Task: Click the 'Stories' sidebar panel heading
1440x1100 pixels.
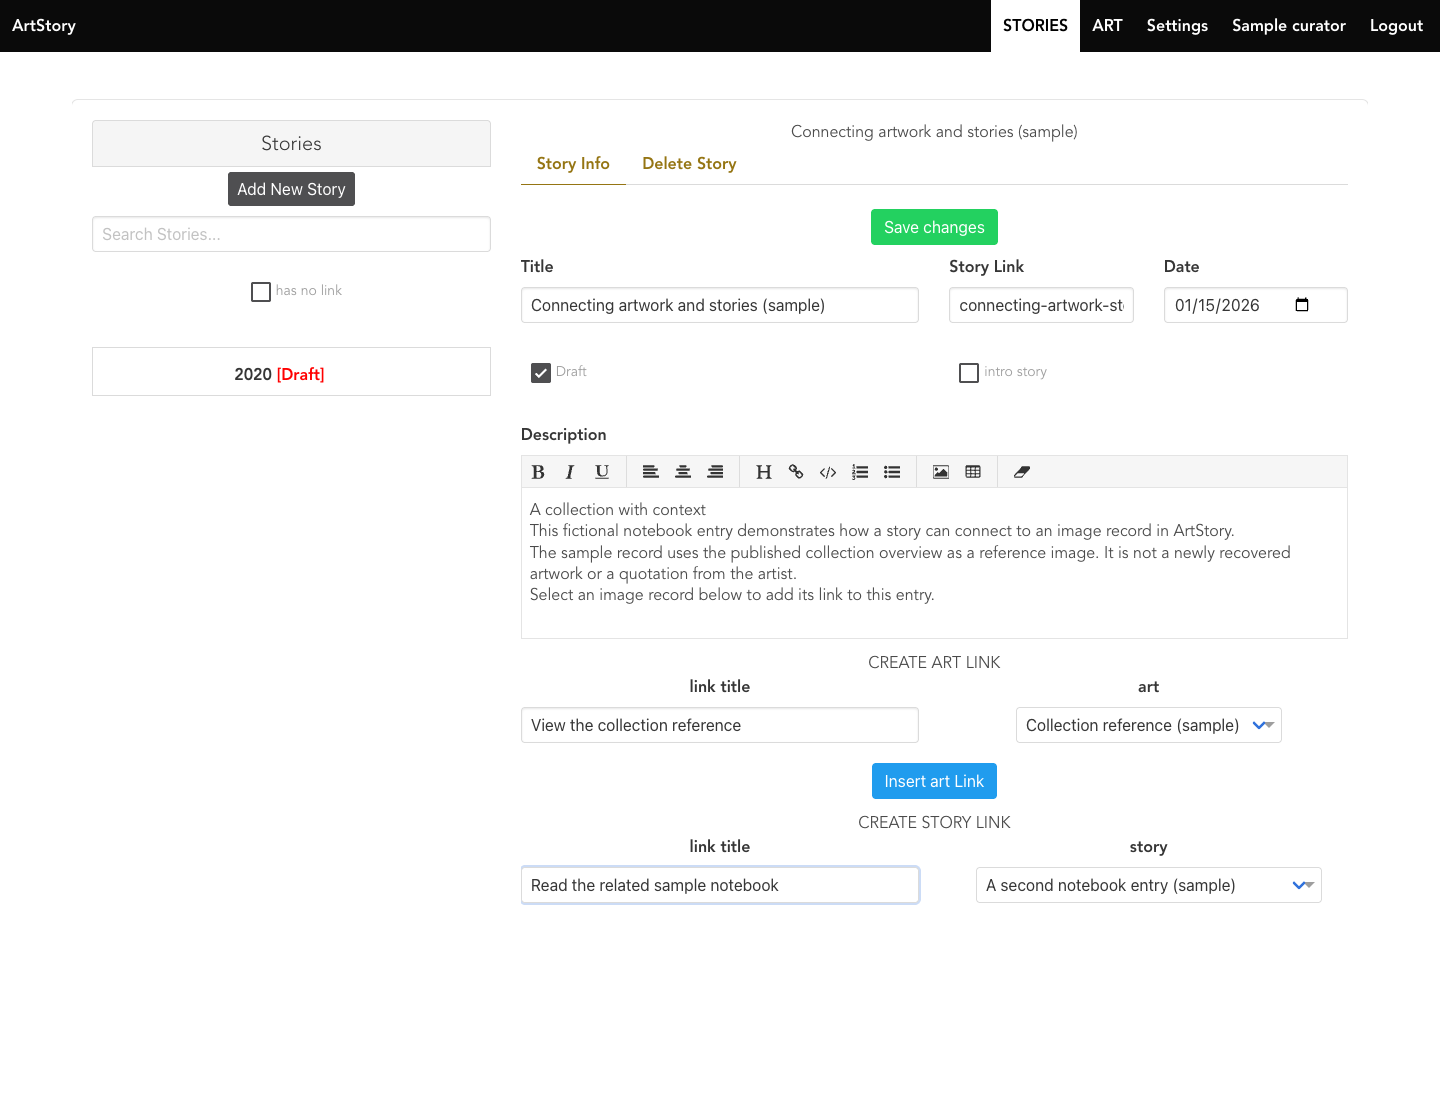Action: [291, 143]
